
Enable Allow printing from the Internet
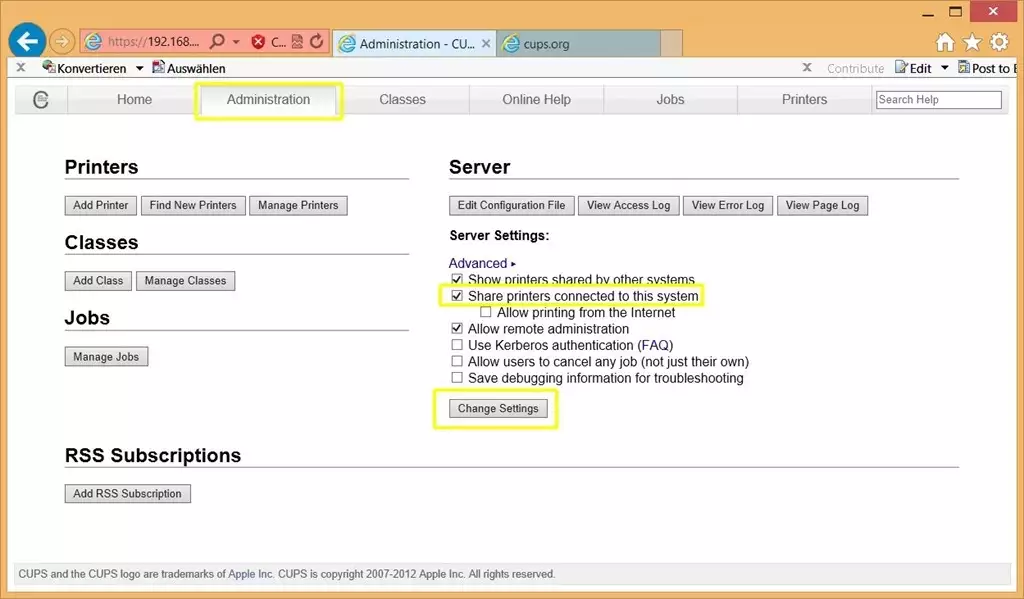pyautogui.click(x=486, y=313)
